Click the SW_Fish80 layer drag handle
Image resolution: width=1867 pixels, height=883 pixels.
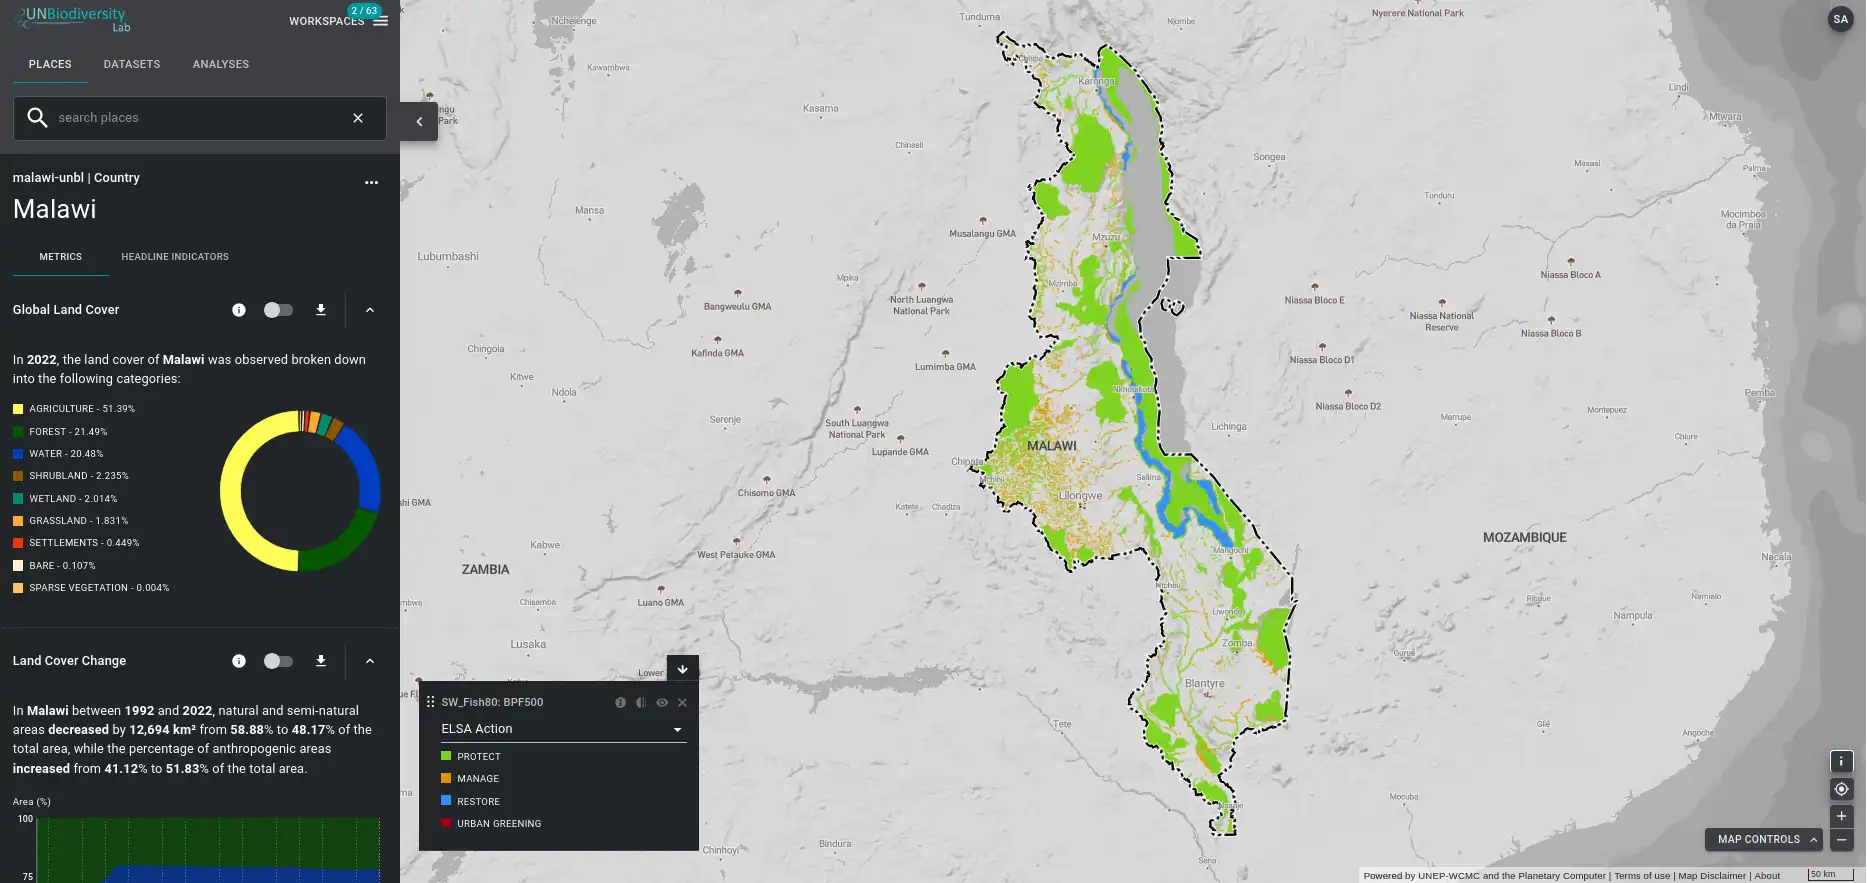[431, 702]
